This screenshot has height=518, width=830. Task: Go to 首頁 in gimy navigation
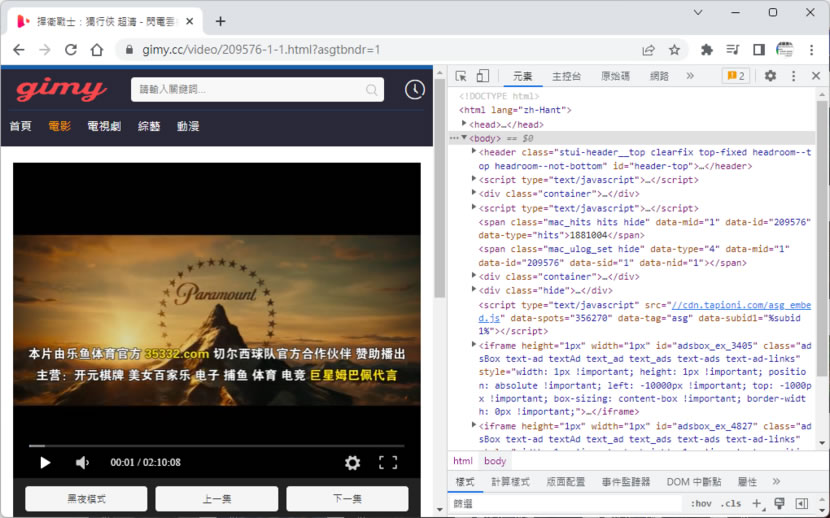[21, 126]
